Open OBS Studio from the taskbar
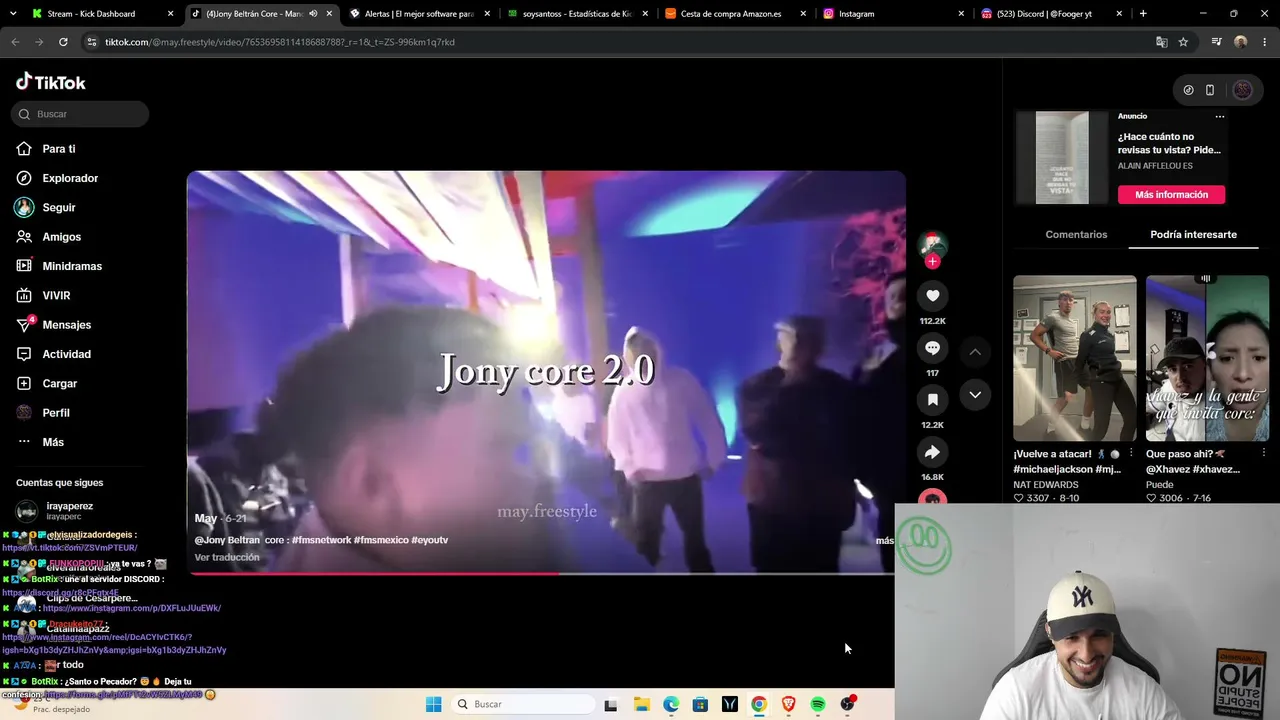This screenshot has width=1280, height=720. tap(848, 704)
